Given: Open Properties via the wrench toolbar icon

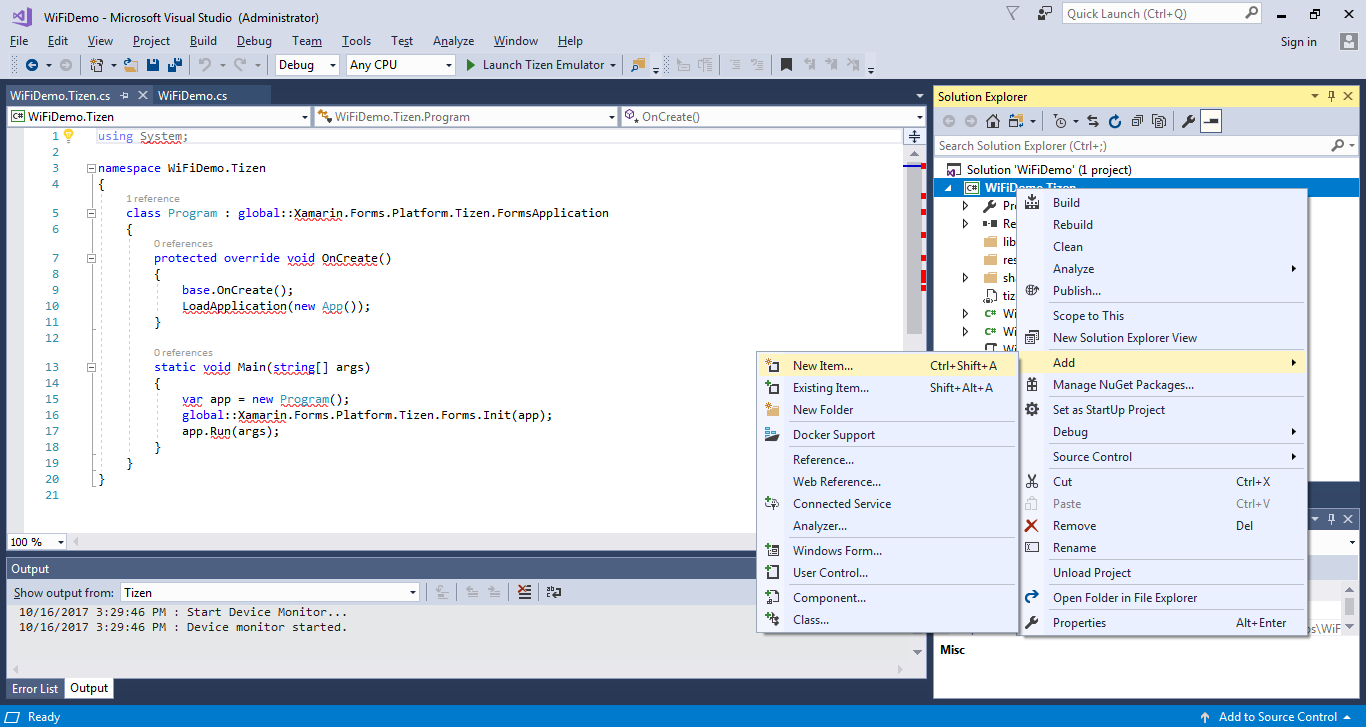Looking at the screenshot, I should [1188, 122].
